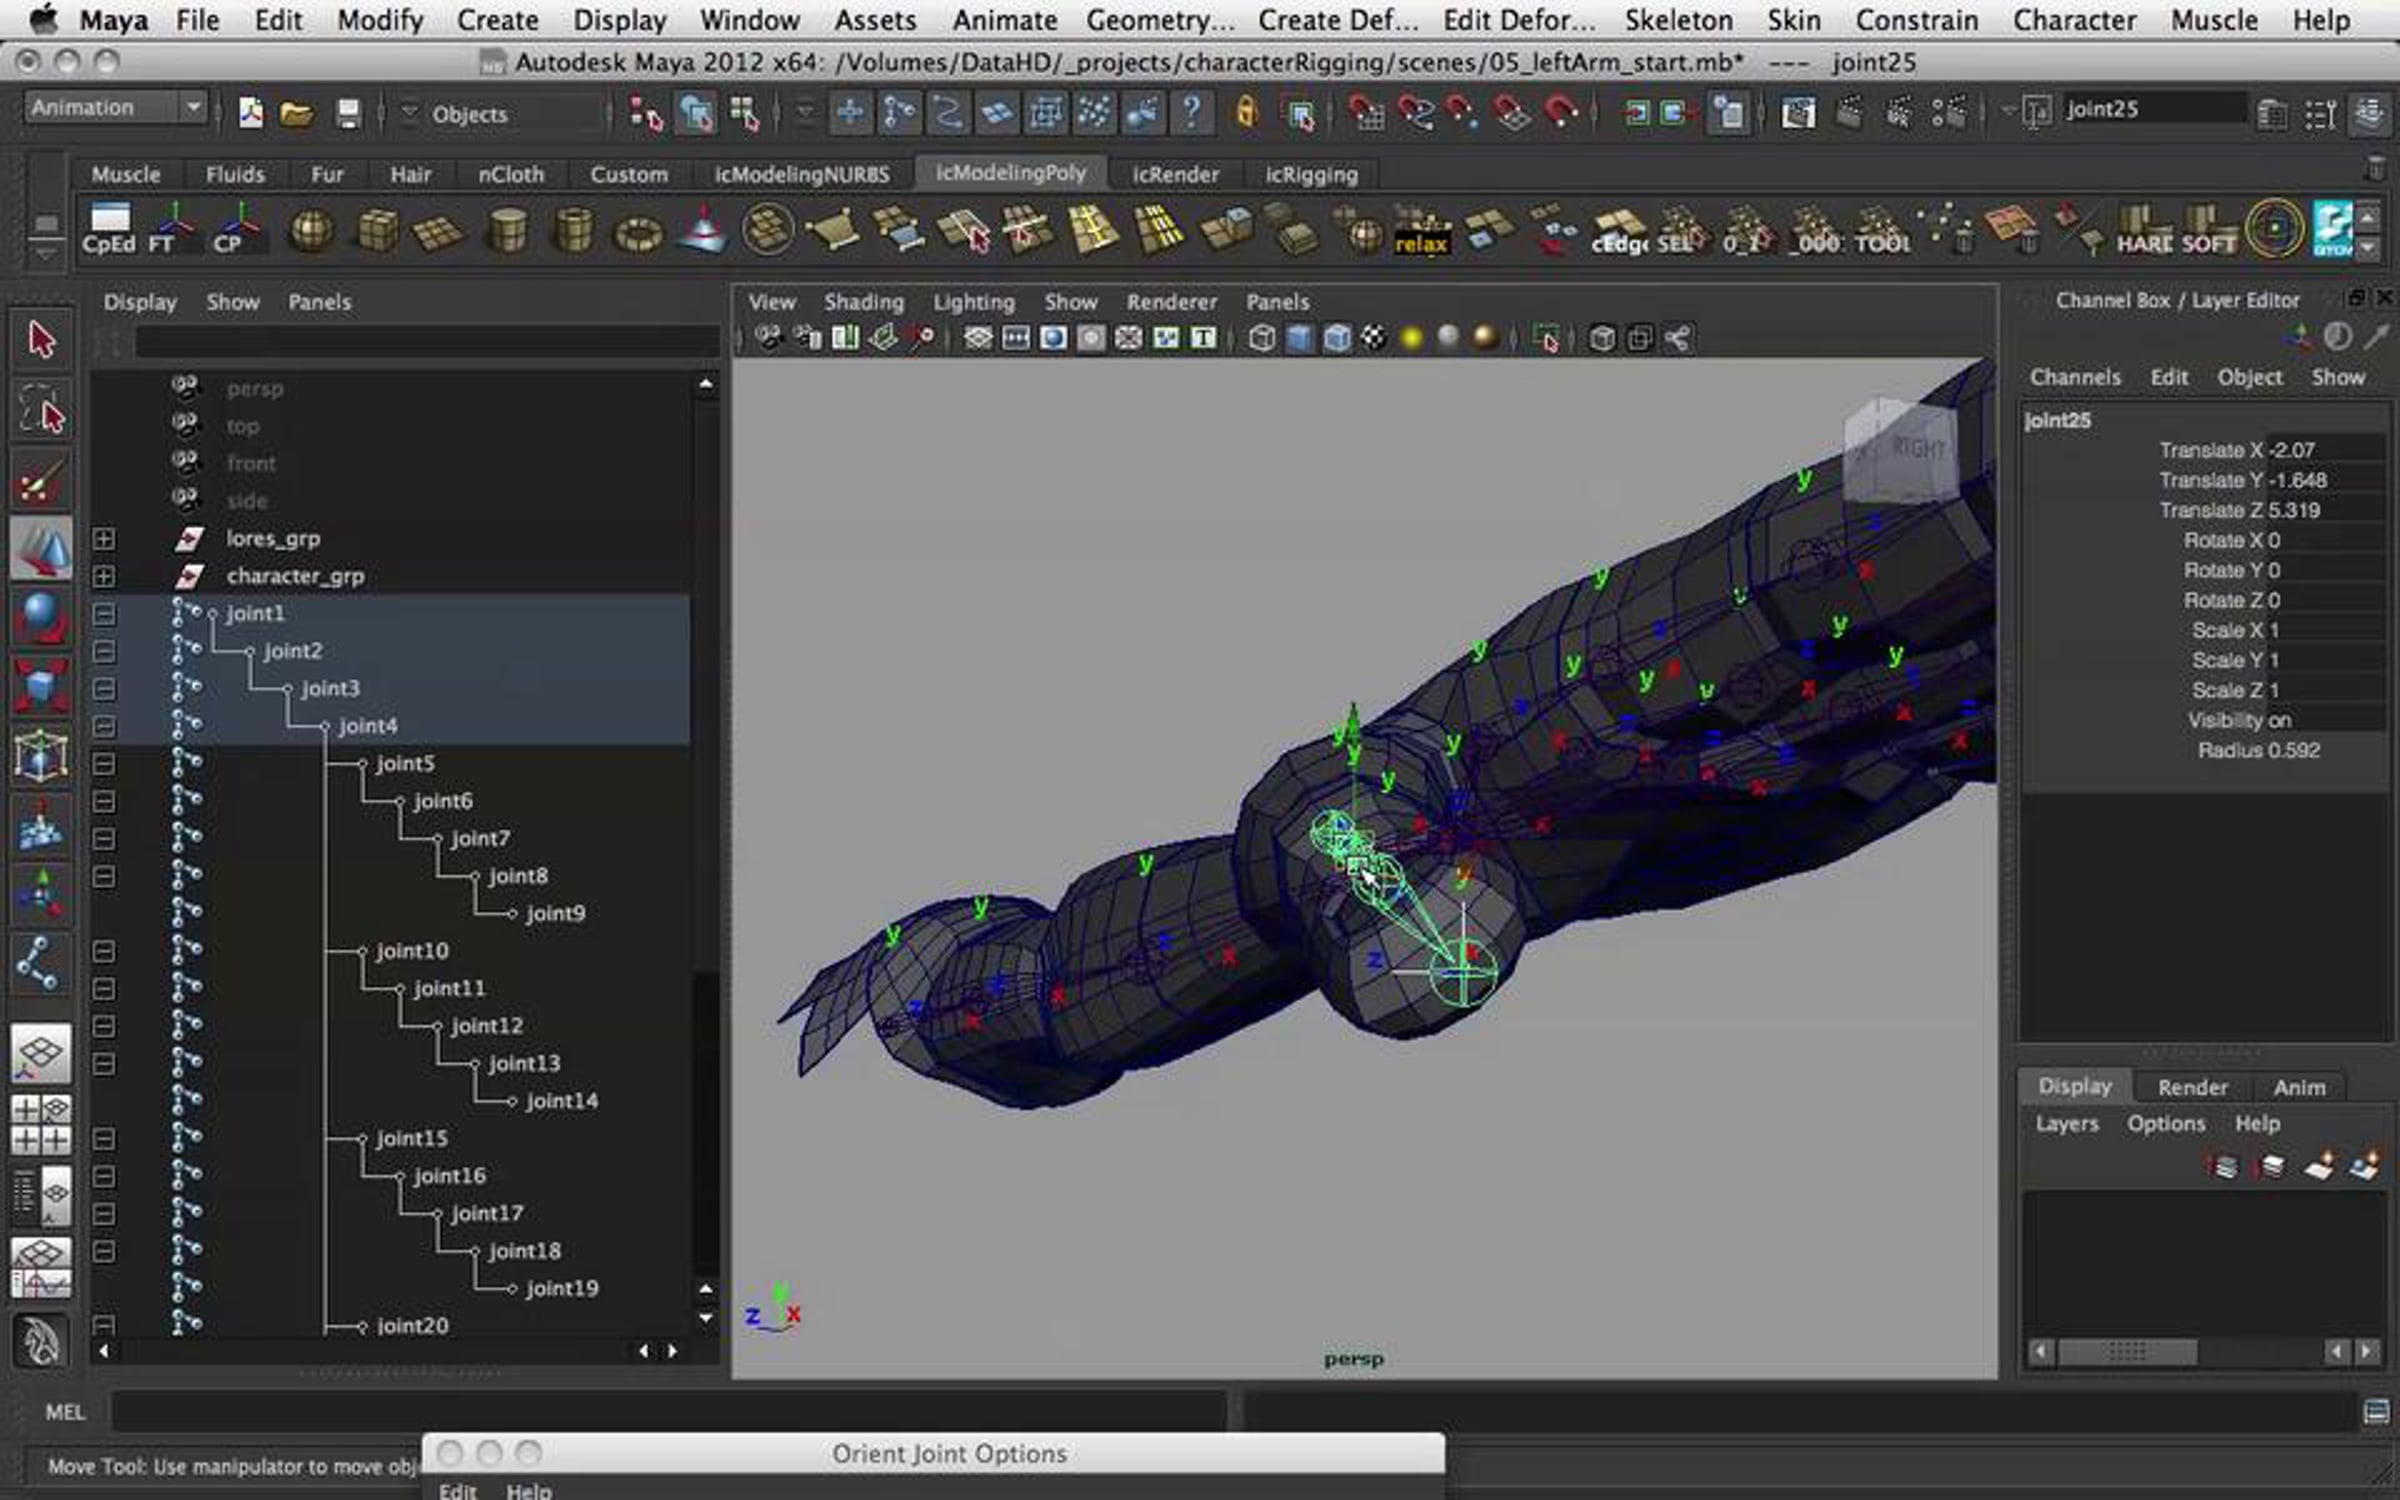2400x1500 pixels.
Task: Collapse the joint5 hierarchy in outliner
Action: point(104,764)
